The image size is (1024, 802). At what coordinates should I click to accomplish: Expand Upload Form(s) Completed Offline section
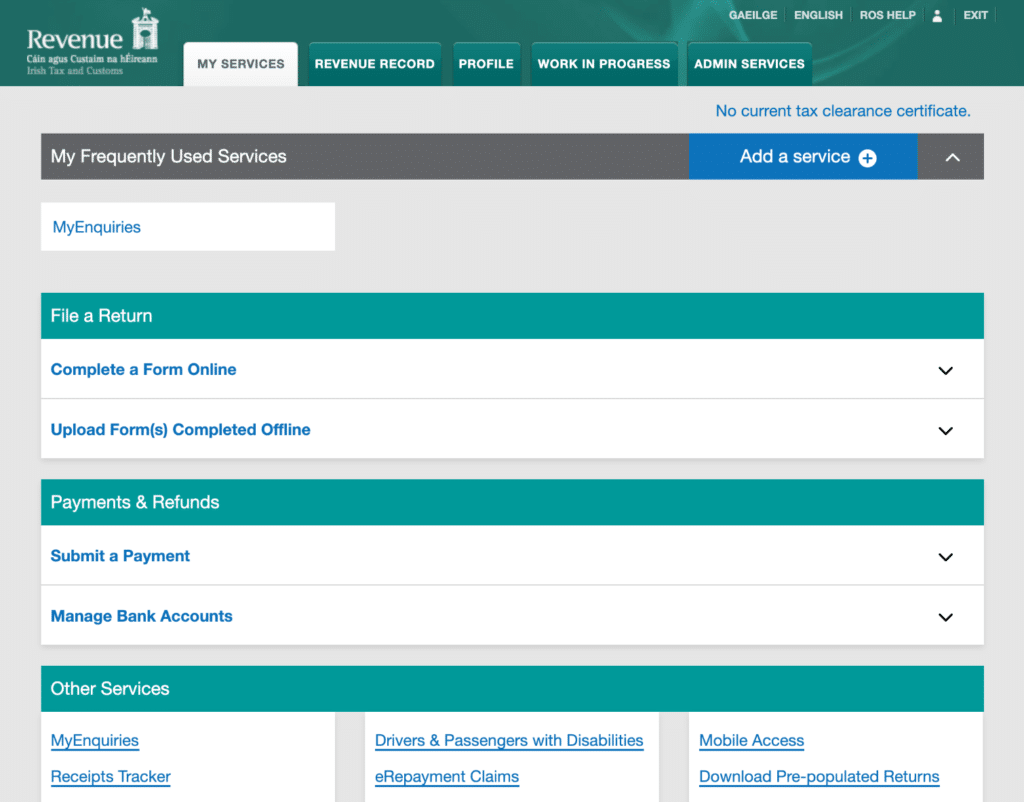945,430
